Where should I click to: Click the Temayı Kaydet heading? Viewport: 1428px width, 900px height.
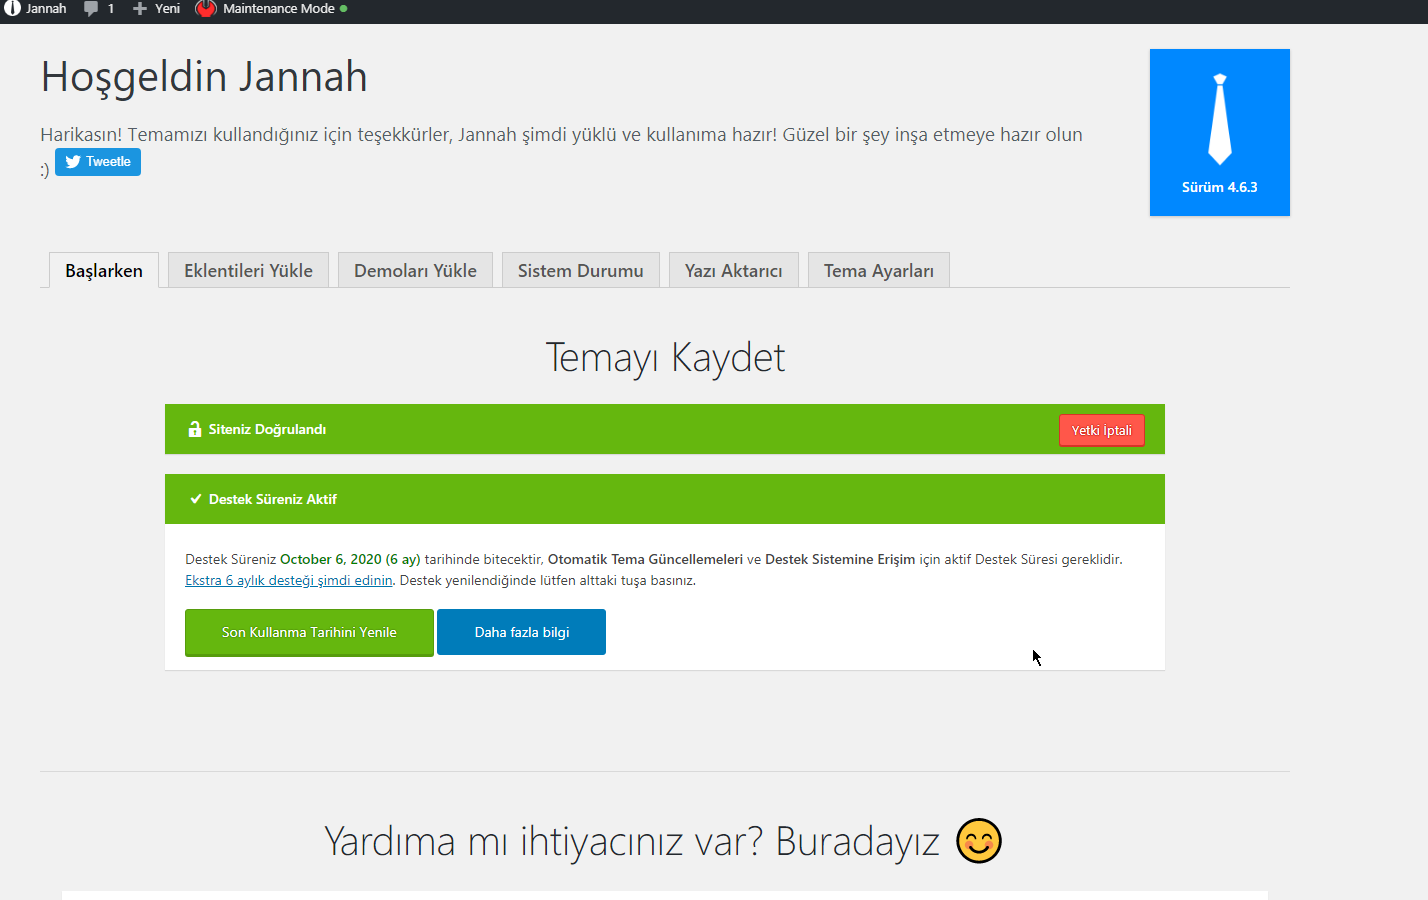pyautogui.click(x=665, y=358)
